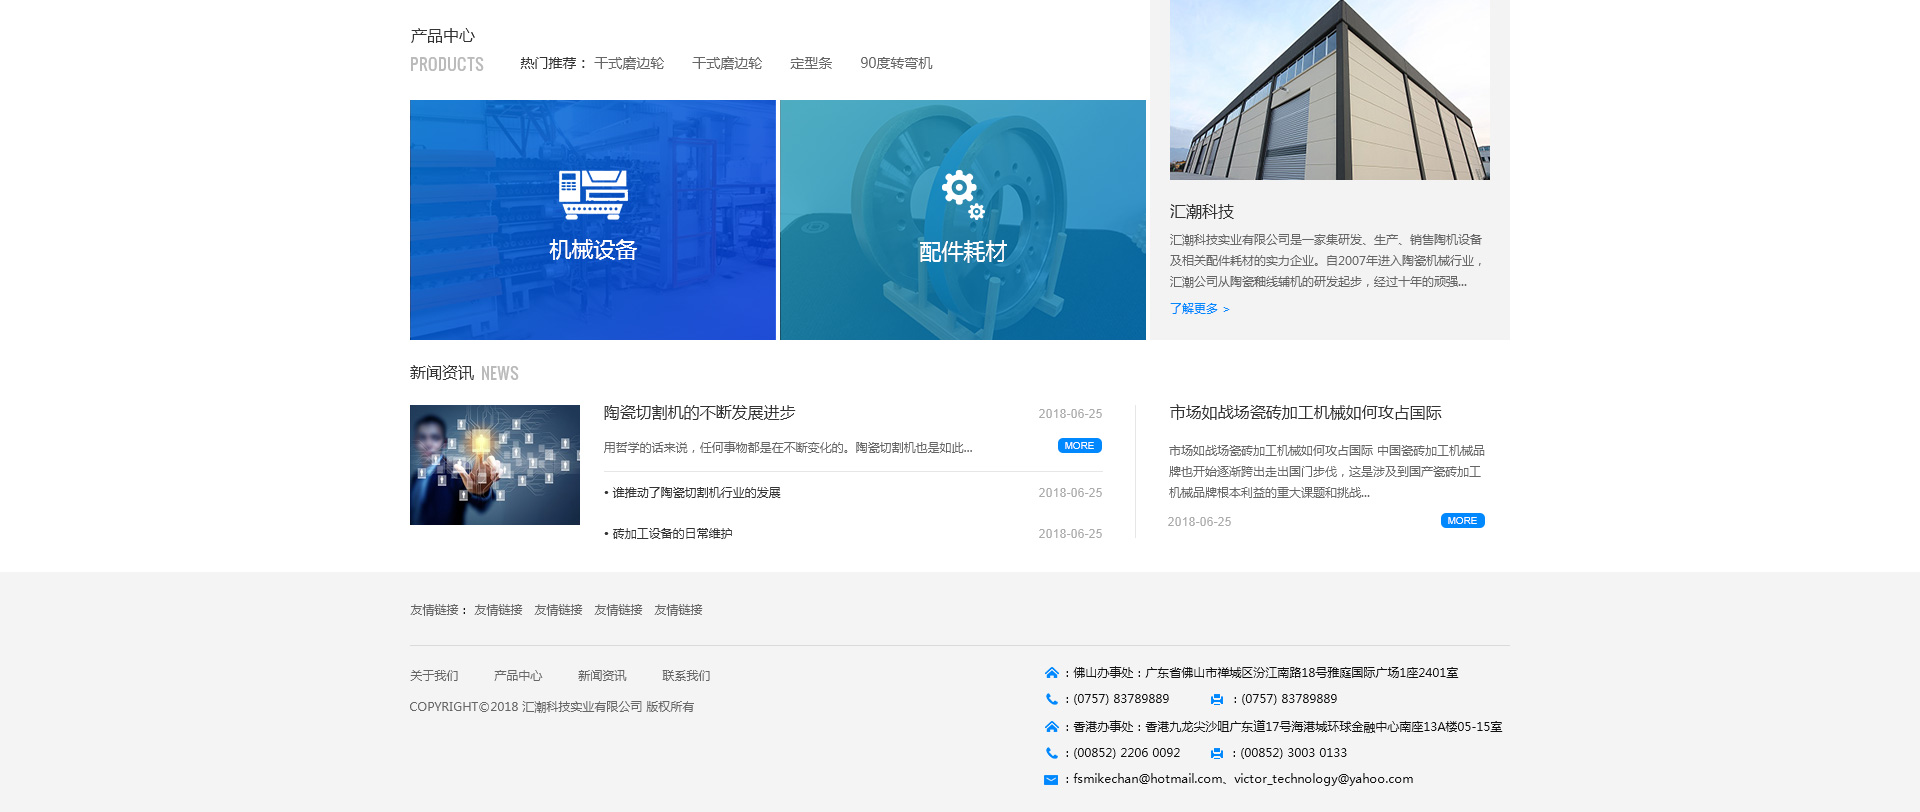Click the Foshan office house icon
The width and height of the screenshot is (1920, 812).
coord(1051,673)
